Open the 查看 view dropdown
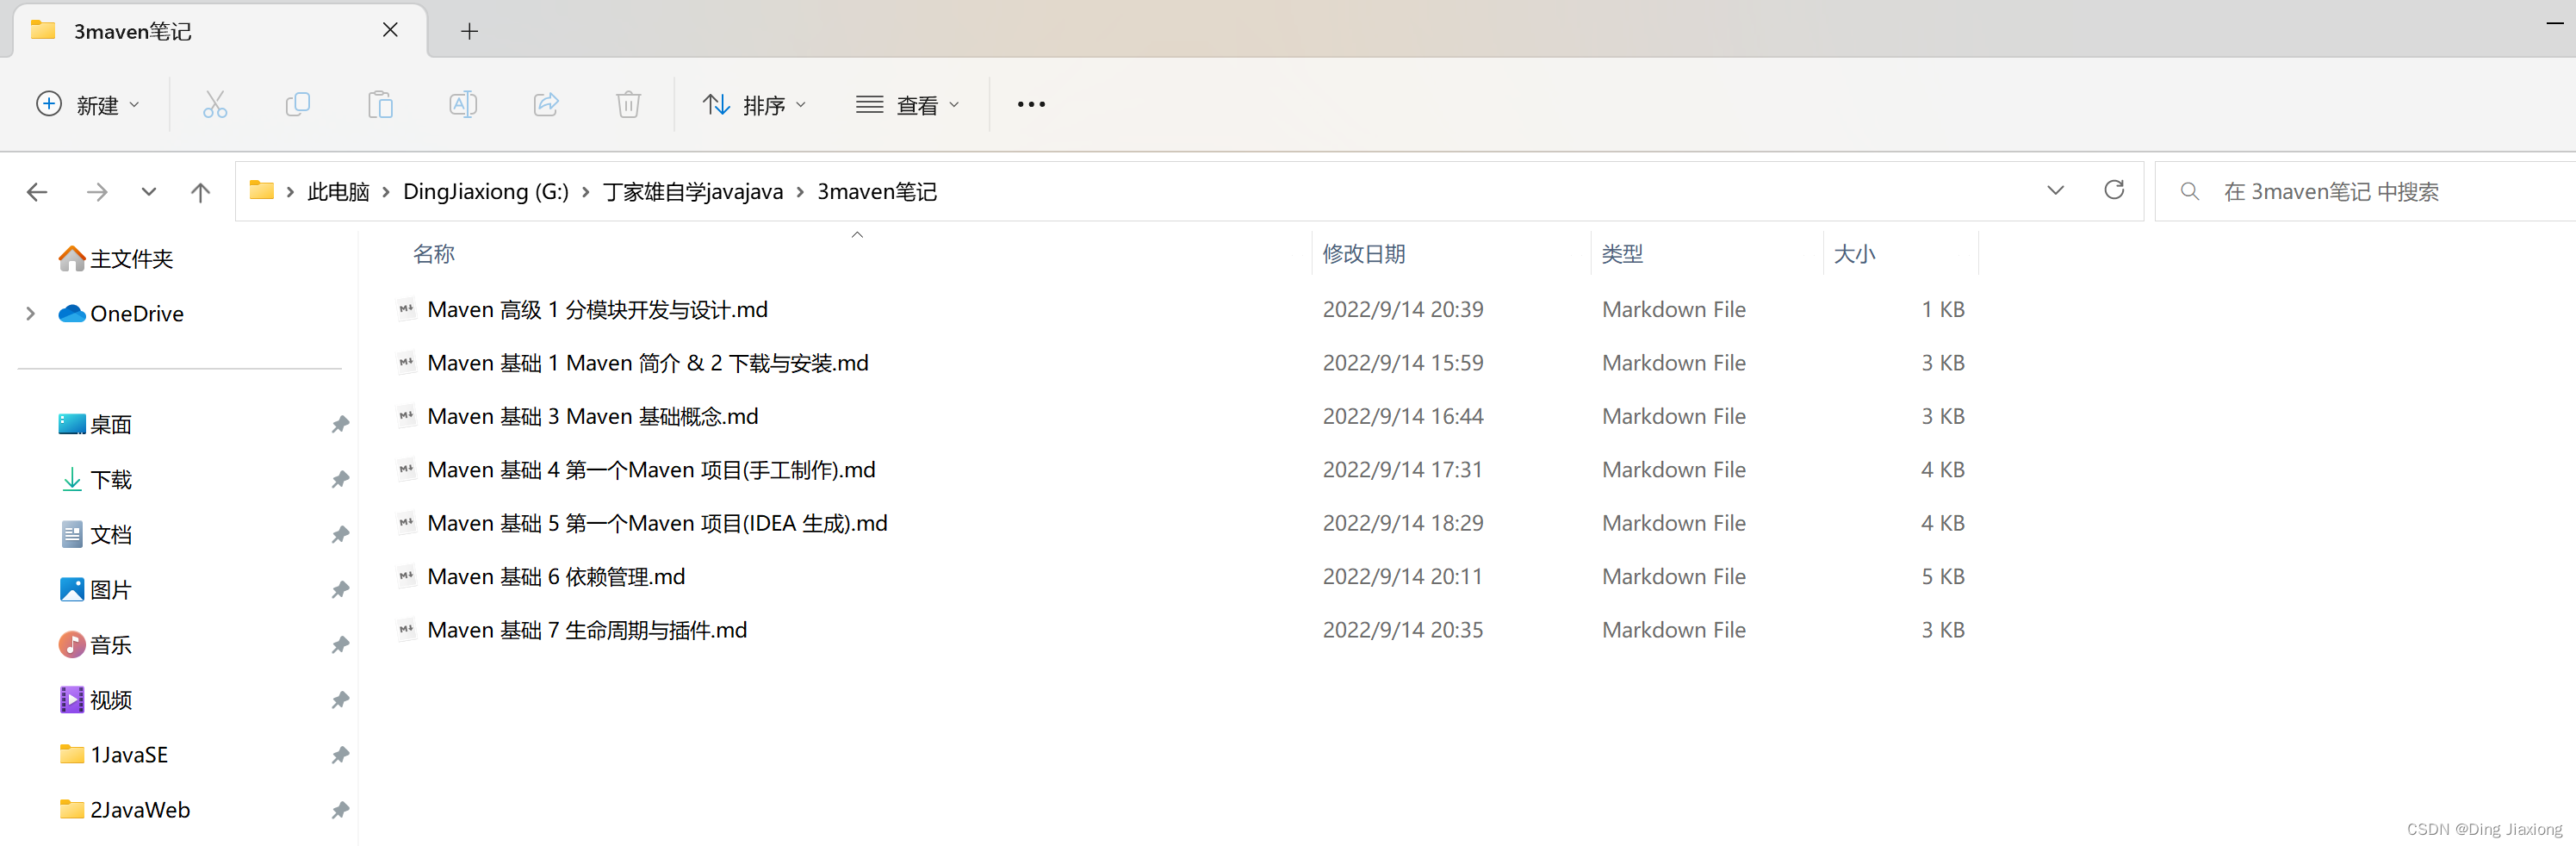This screenshot has width=2576, height=846. (908, 104)
